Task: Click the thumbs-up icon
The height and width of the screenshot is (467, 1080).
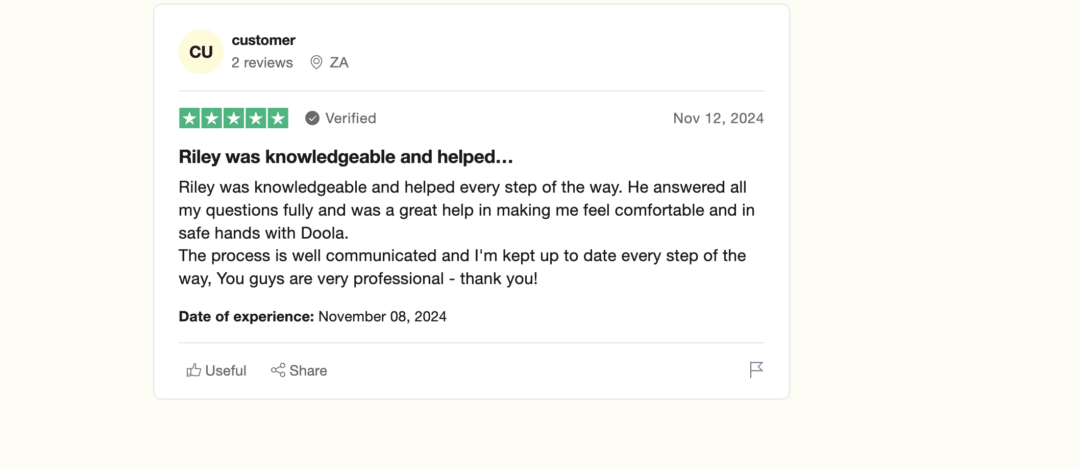Action: point(194,371)
